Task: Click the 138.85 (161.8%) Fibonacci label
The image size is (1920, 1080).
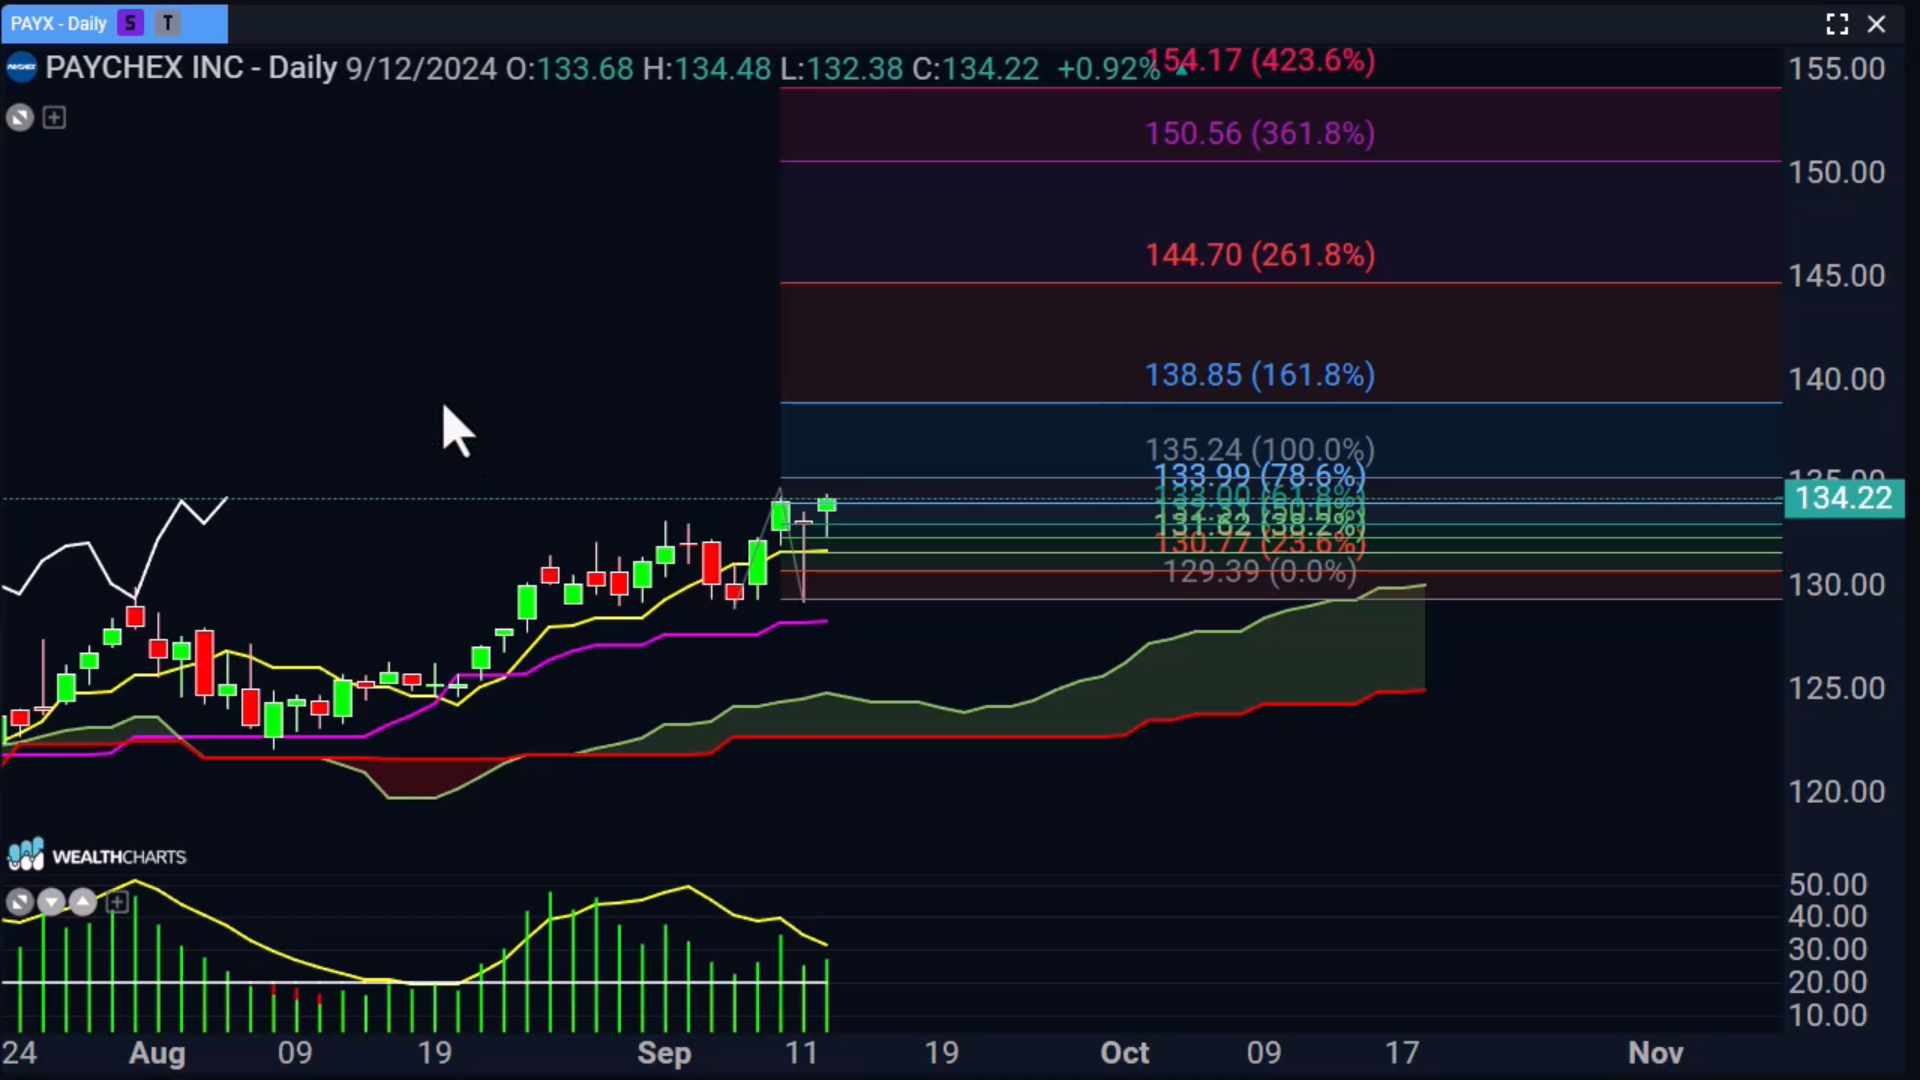Action: point(1260,375)
